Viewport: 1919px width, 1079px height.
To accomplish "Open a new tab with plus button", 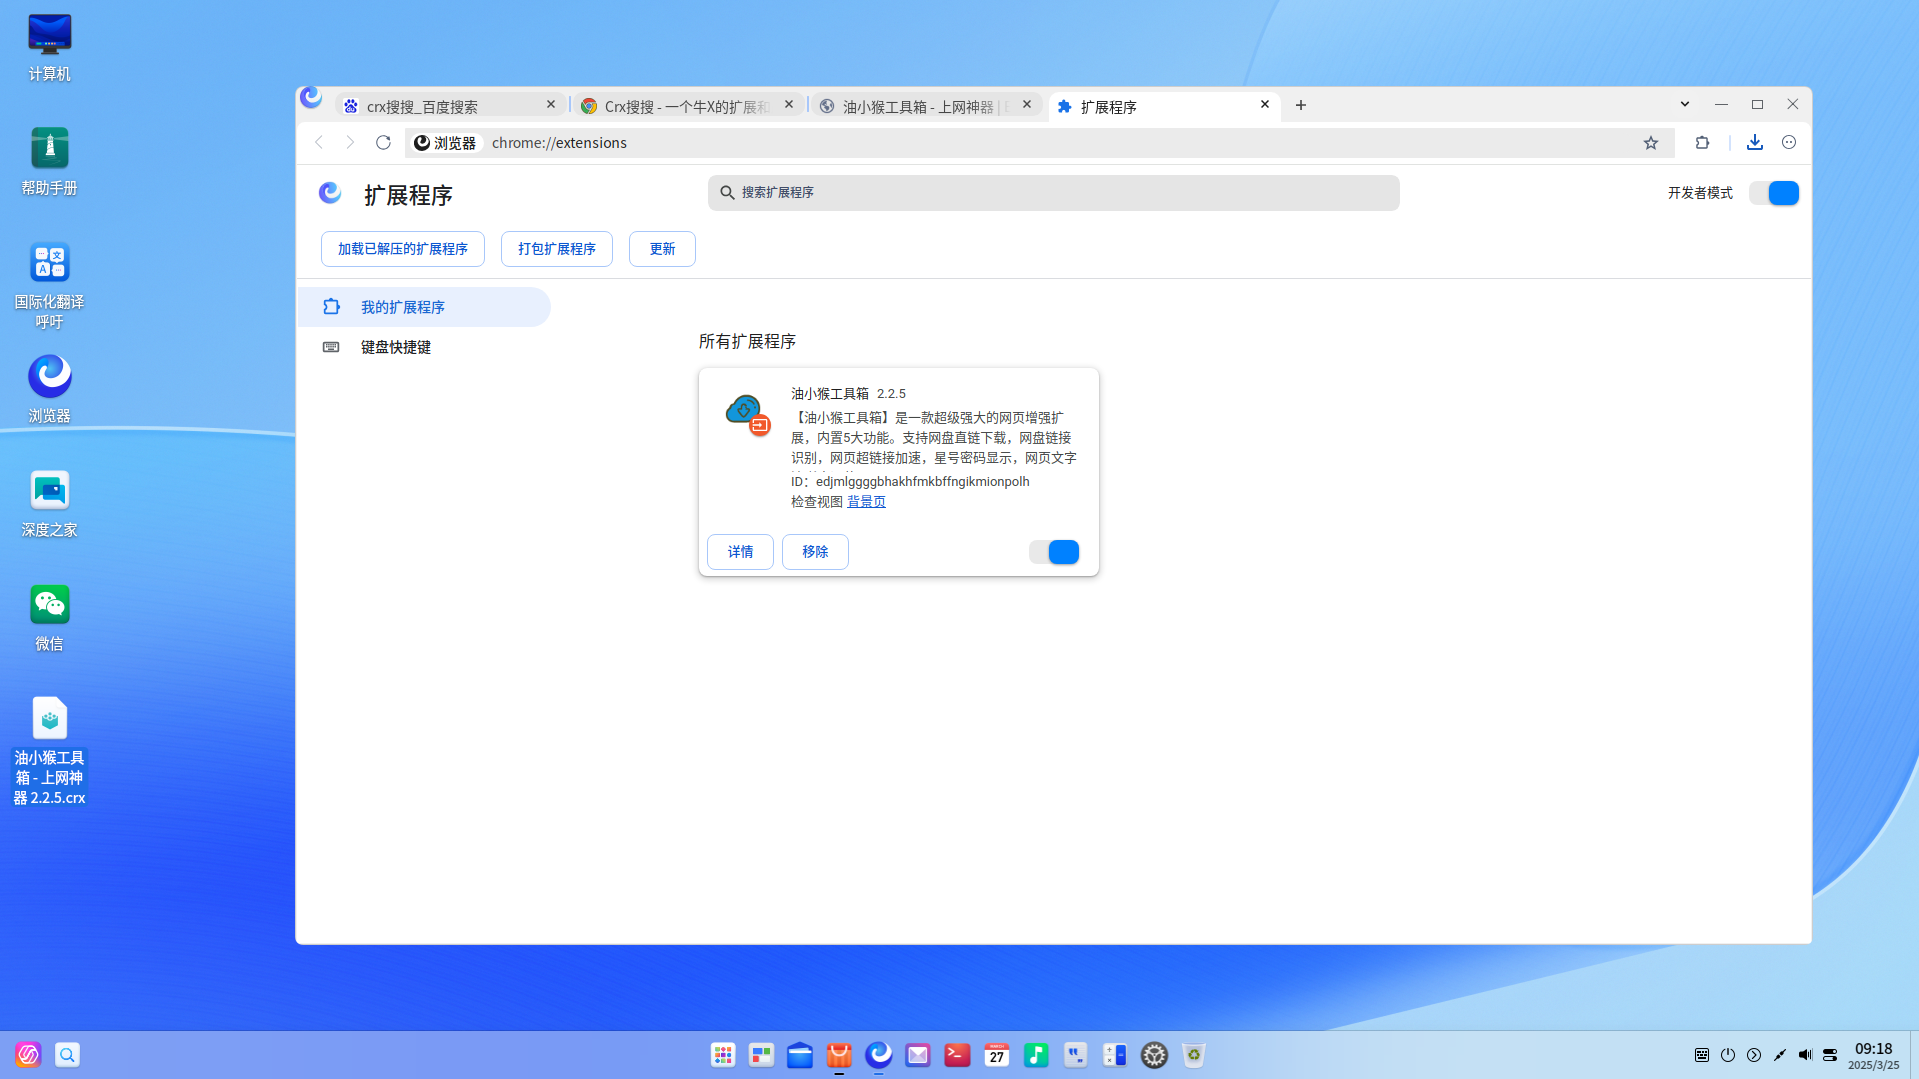I will pos(1301,105).
